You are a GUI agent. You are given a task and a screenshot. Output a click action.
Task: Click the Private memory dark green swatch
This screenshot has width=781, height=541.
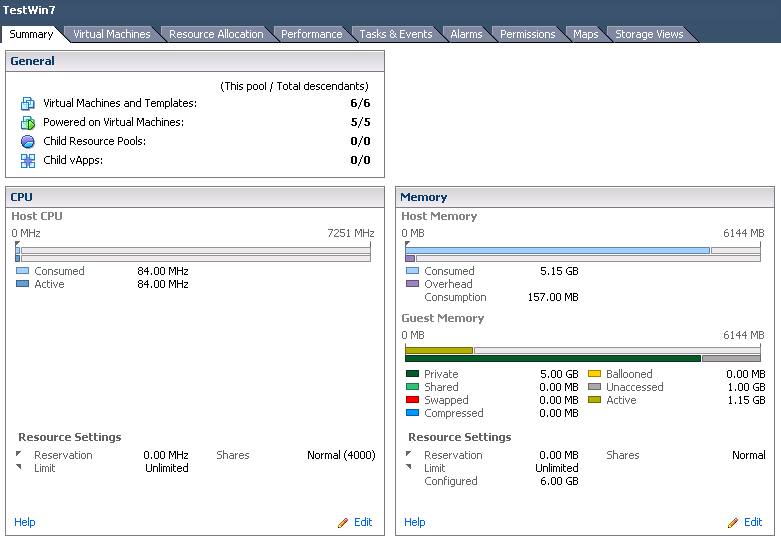pos(412,374)
